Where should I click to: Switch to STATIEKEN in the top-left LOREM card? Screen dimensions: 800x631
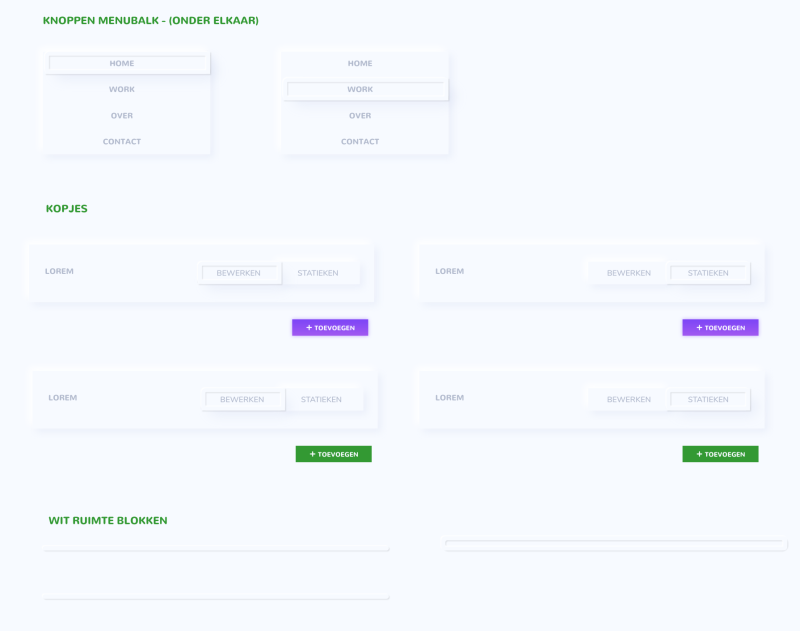(321, 273)
